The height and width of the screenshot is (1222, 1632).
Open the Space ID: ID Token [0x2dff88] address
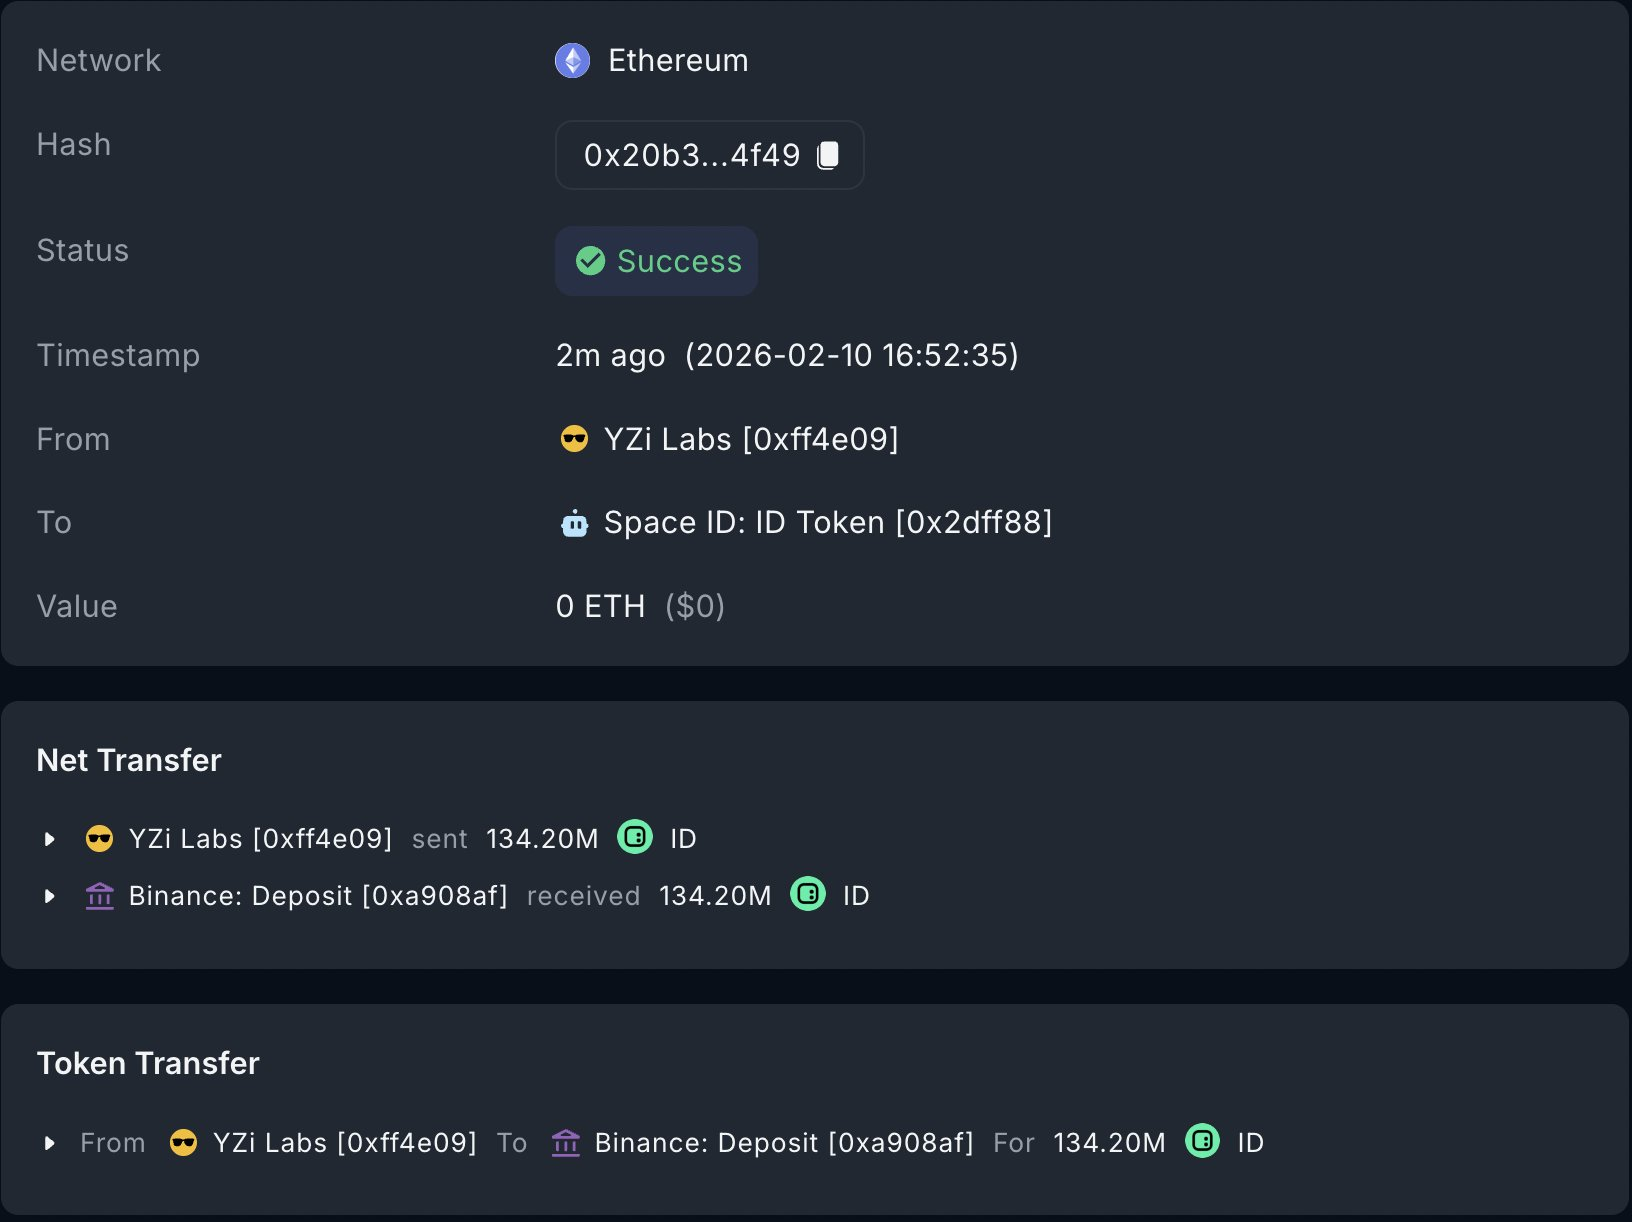828,523
